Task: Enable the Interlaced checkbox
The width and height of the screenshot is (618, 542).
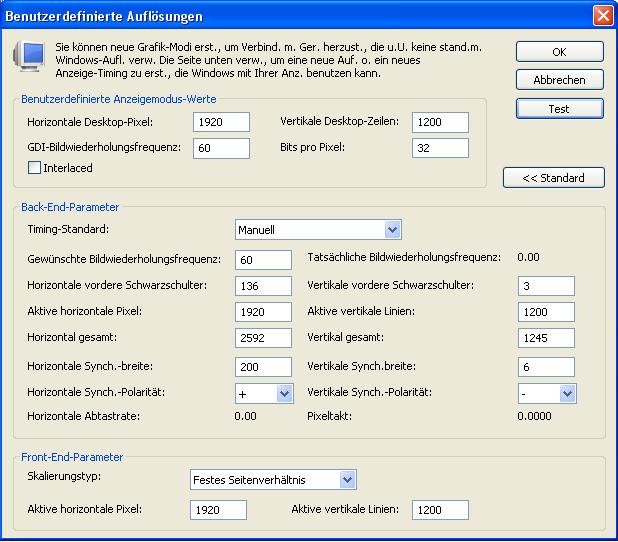Action: [35, 168]
